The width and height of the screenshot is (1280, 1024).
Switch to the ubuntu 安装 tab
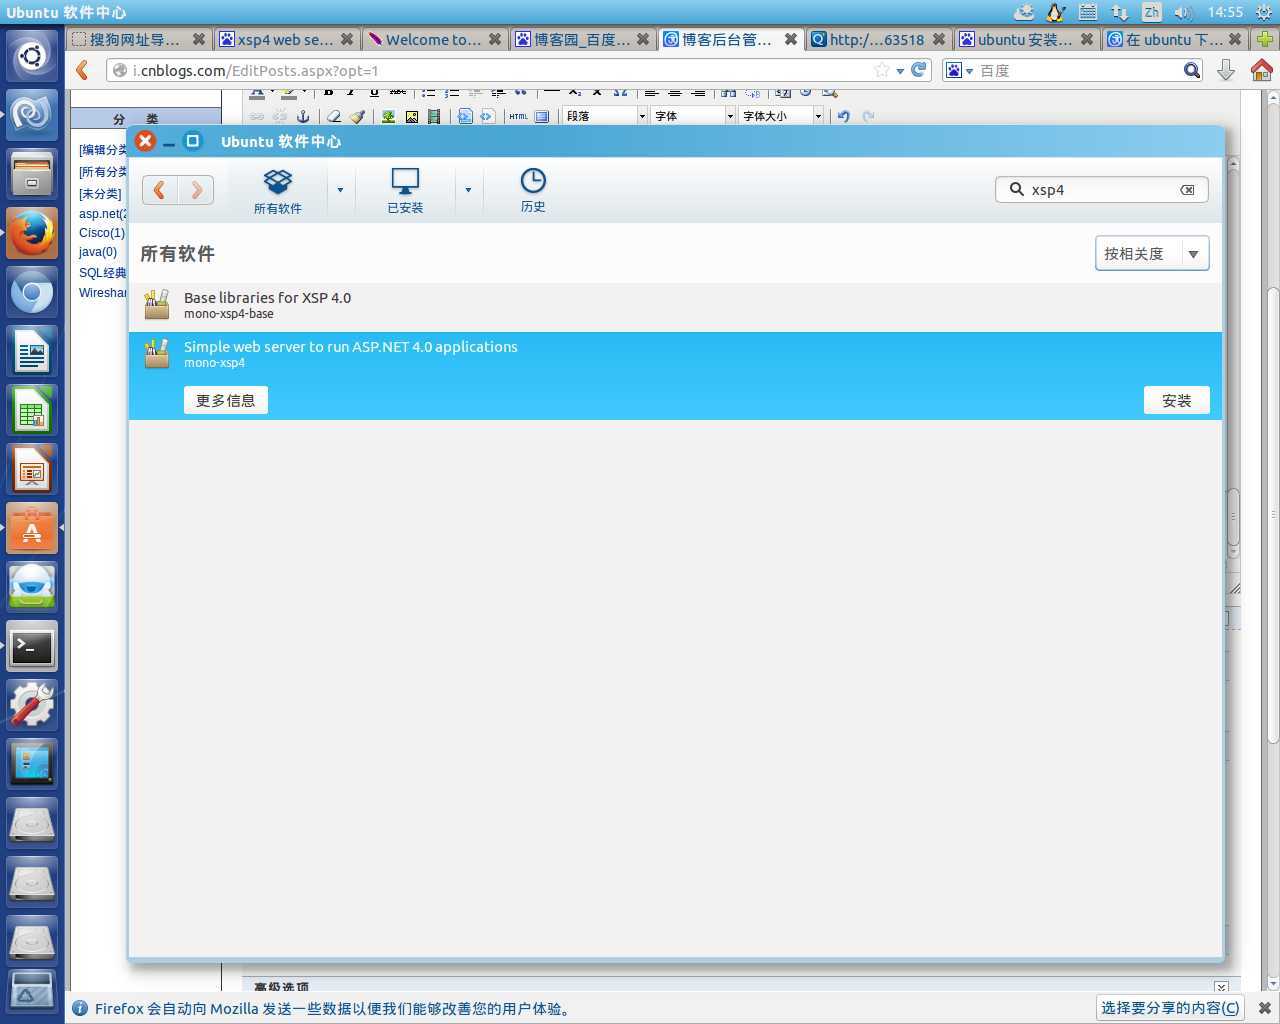coord(1025,40)
